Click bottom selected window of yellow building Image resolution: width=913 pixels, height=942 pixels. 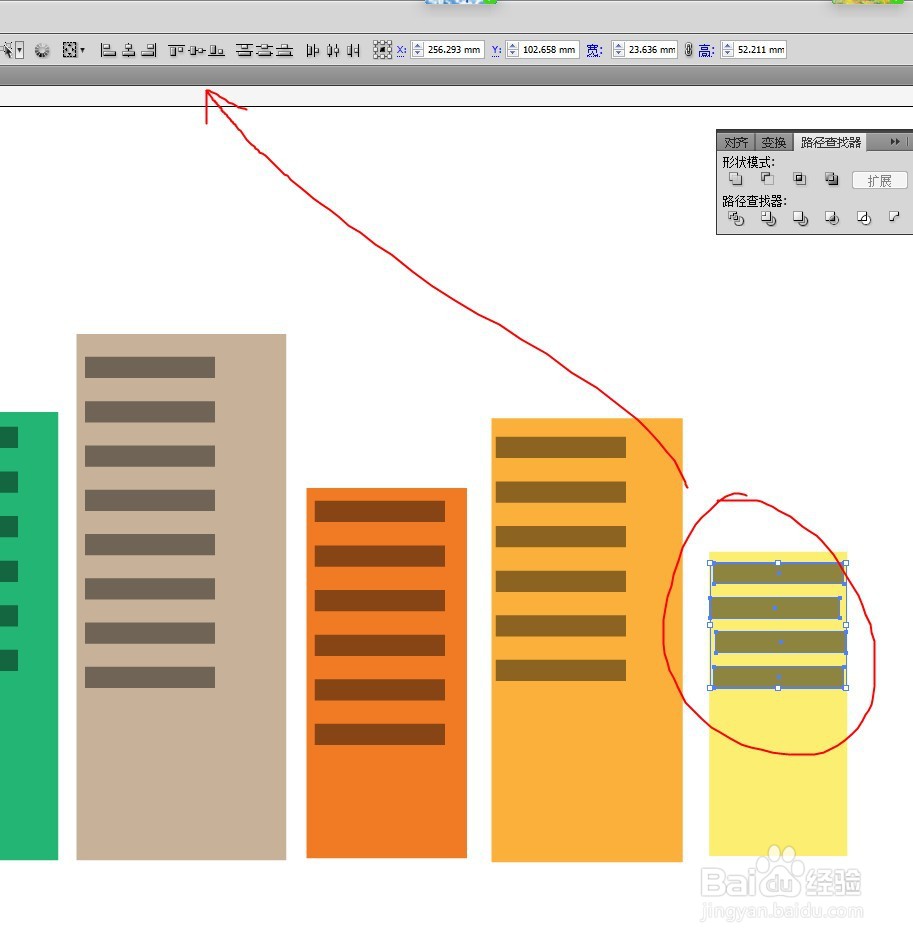coord(778,677)
